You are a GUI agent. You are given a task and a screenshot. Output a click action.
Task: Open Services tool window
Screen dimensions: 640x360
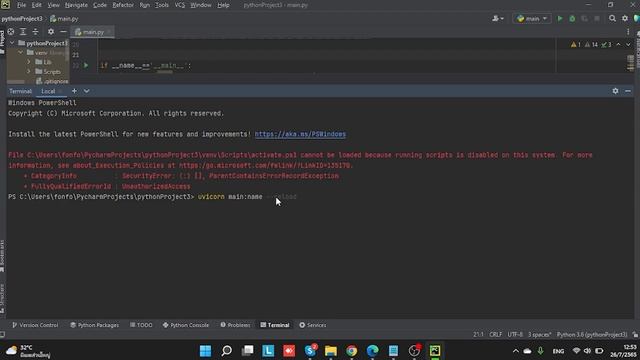tap(313, 325)
